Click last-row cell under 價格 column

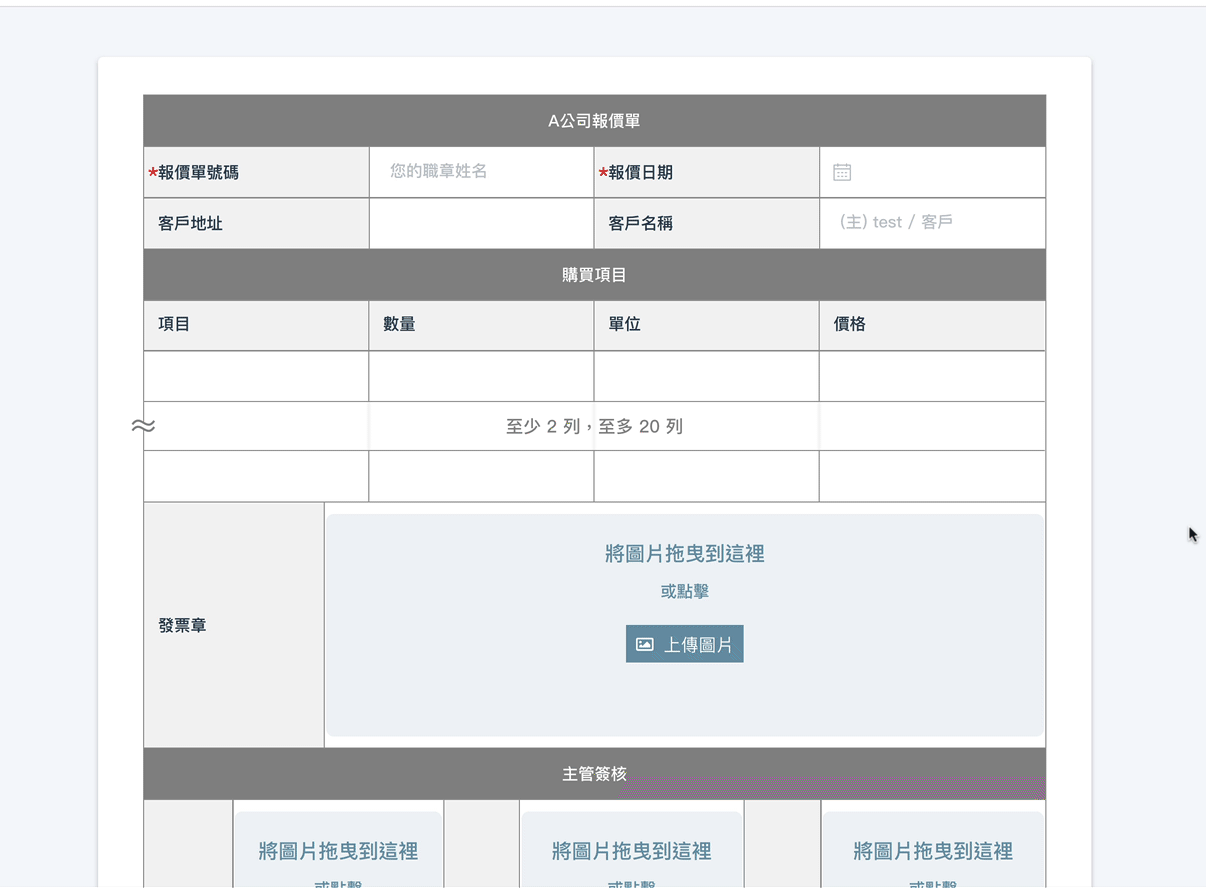pyautogui.click(x=932, y=476)
